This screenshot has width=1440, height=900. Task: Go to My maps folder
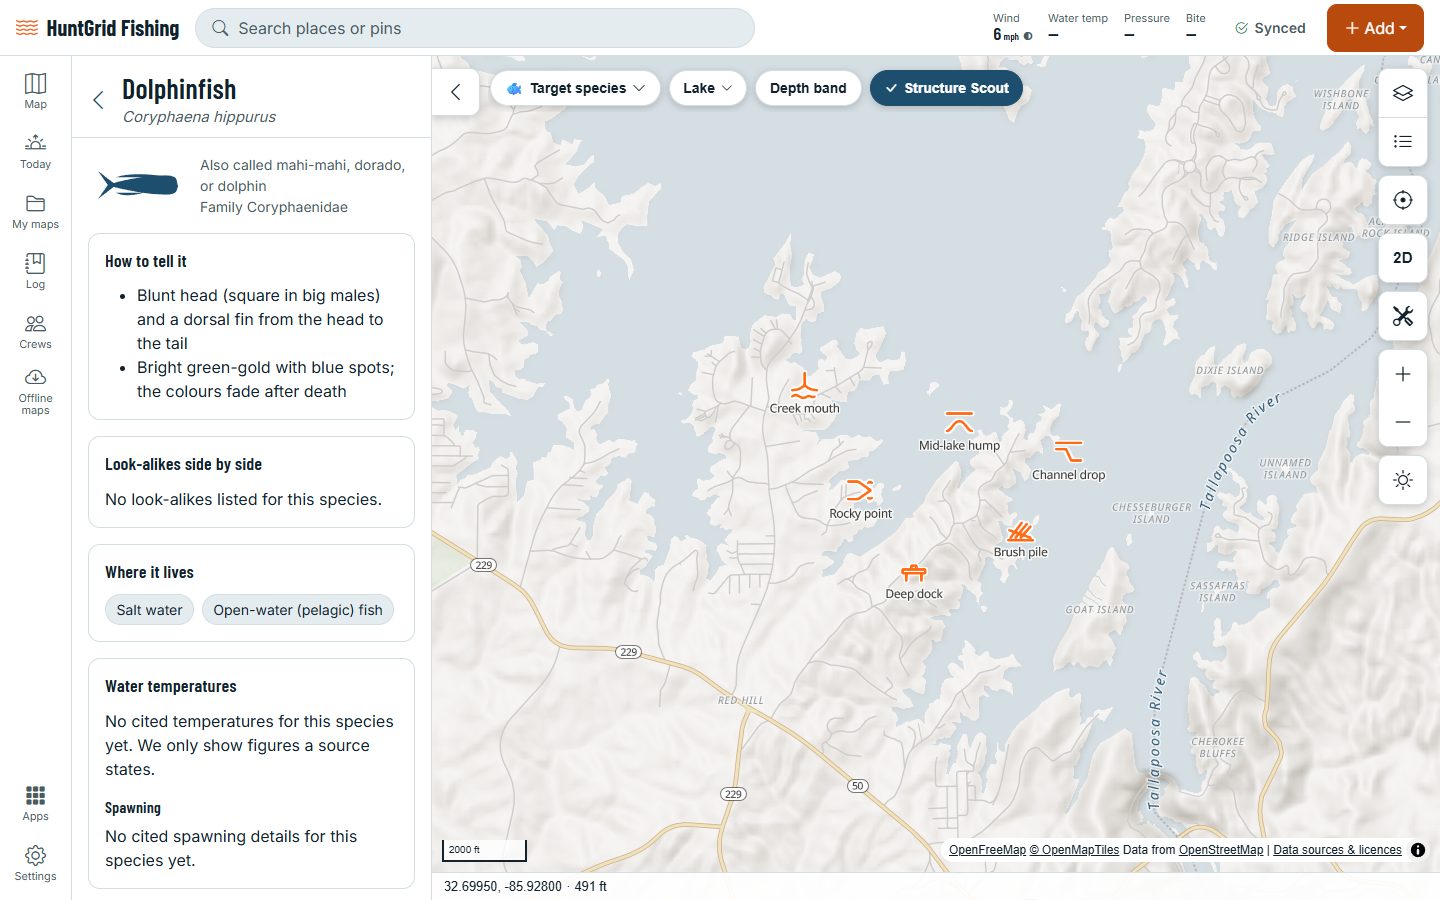point(35,211)
